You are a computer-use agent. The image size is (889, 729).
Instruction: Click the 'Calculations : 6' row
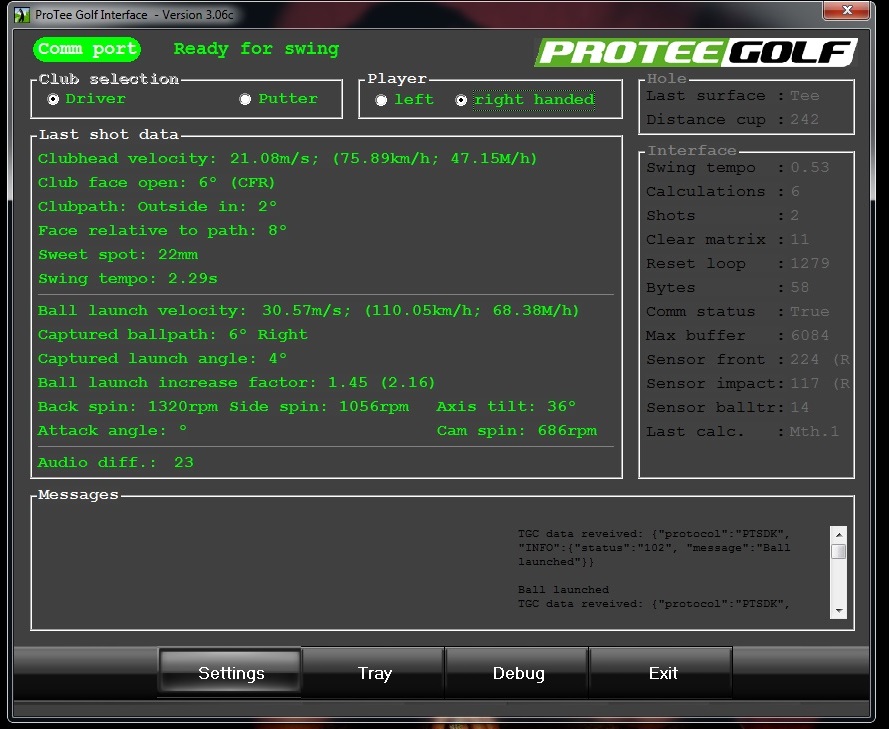[723, 192]
